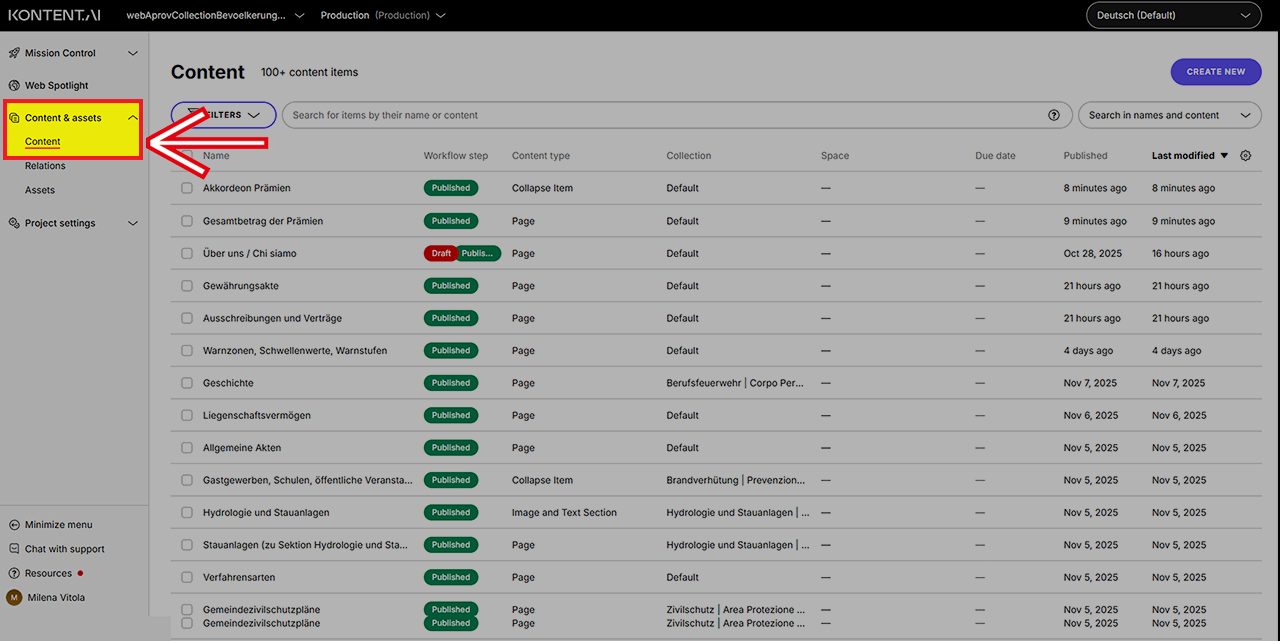The height and width of the screenshot is (641, 1280).
Task: Open the Deutsch (Default) language dropdown
Action: [x=1173, y=15]
